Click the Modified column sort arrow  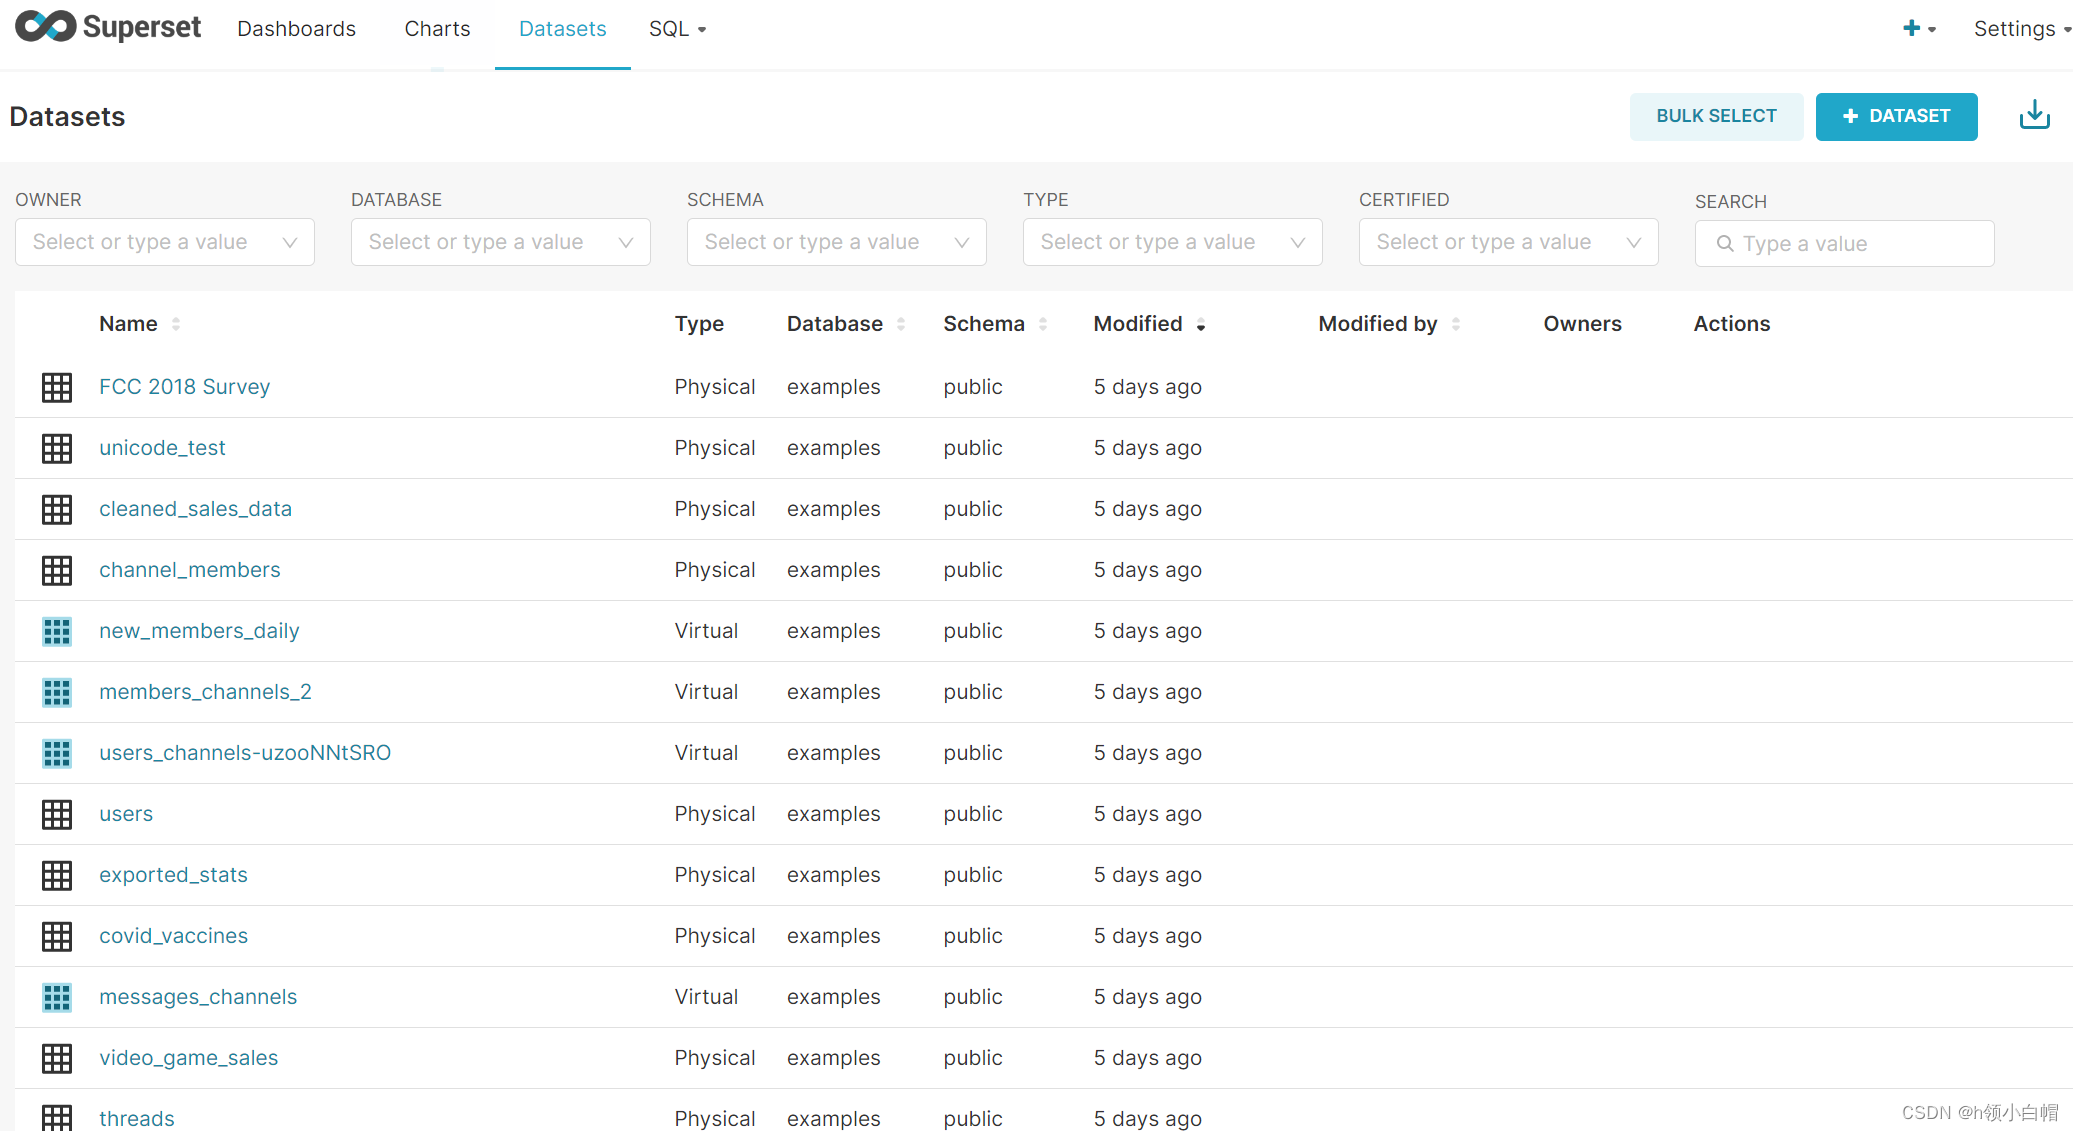[1201, 325]
